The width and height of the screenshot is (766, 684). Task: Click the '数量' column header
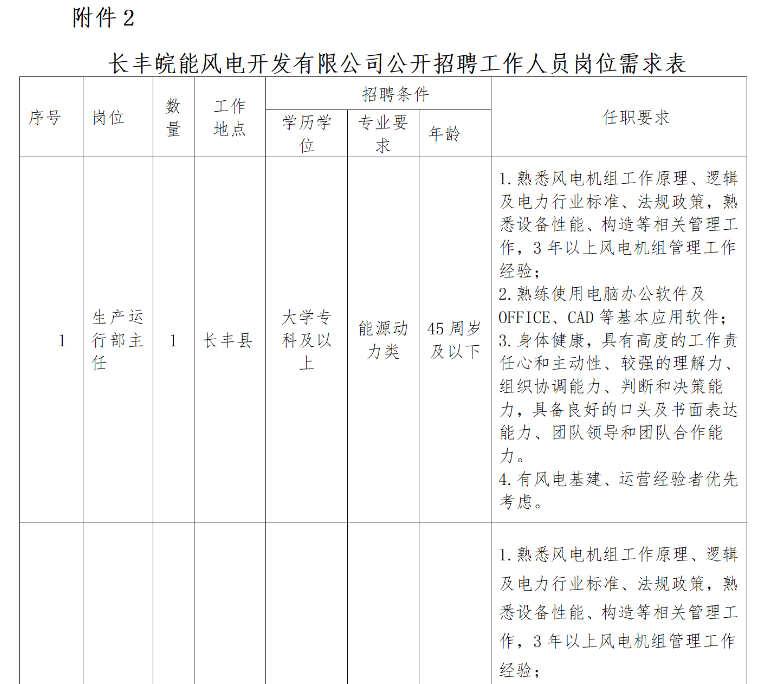pos(173,117)
